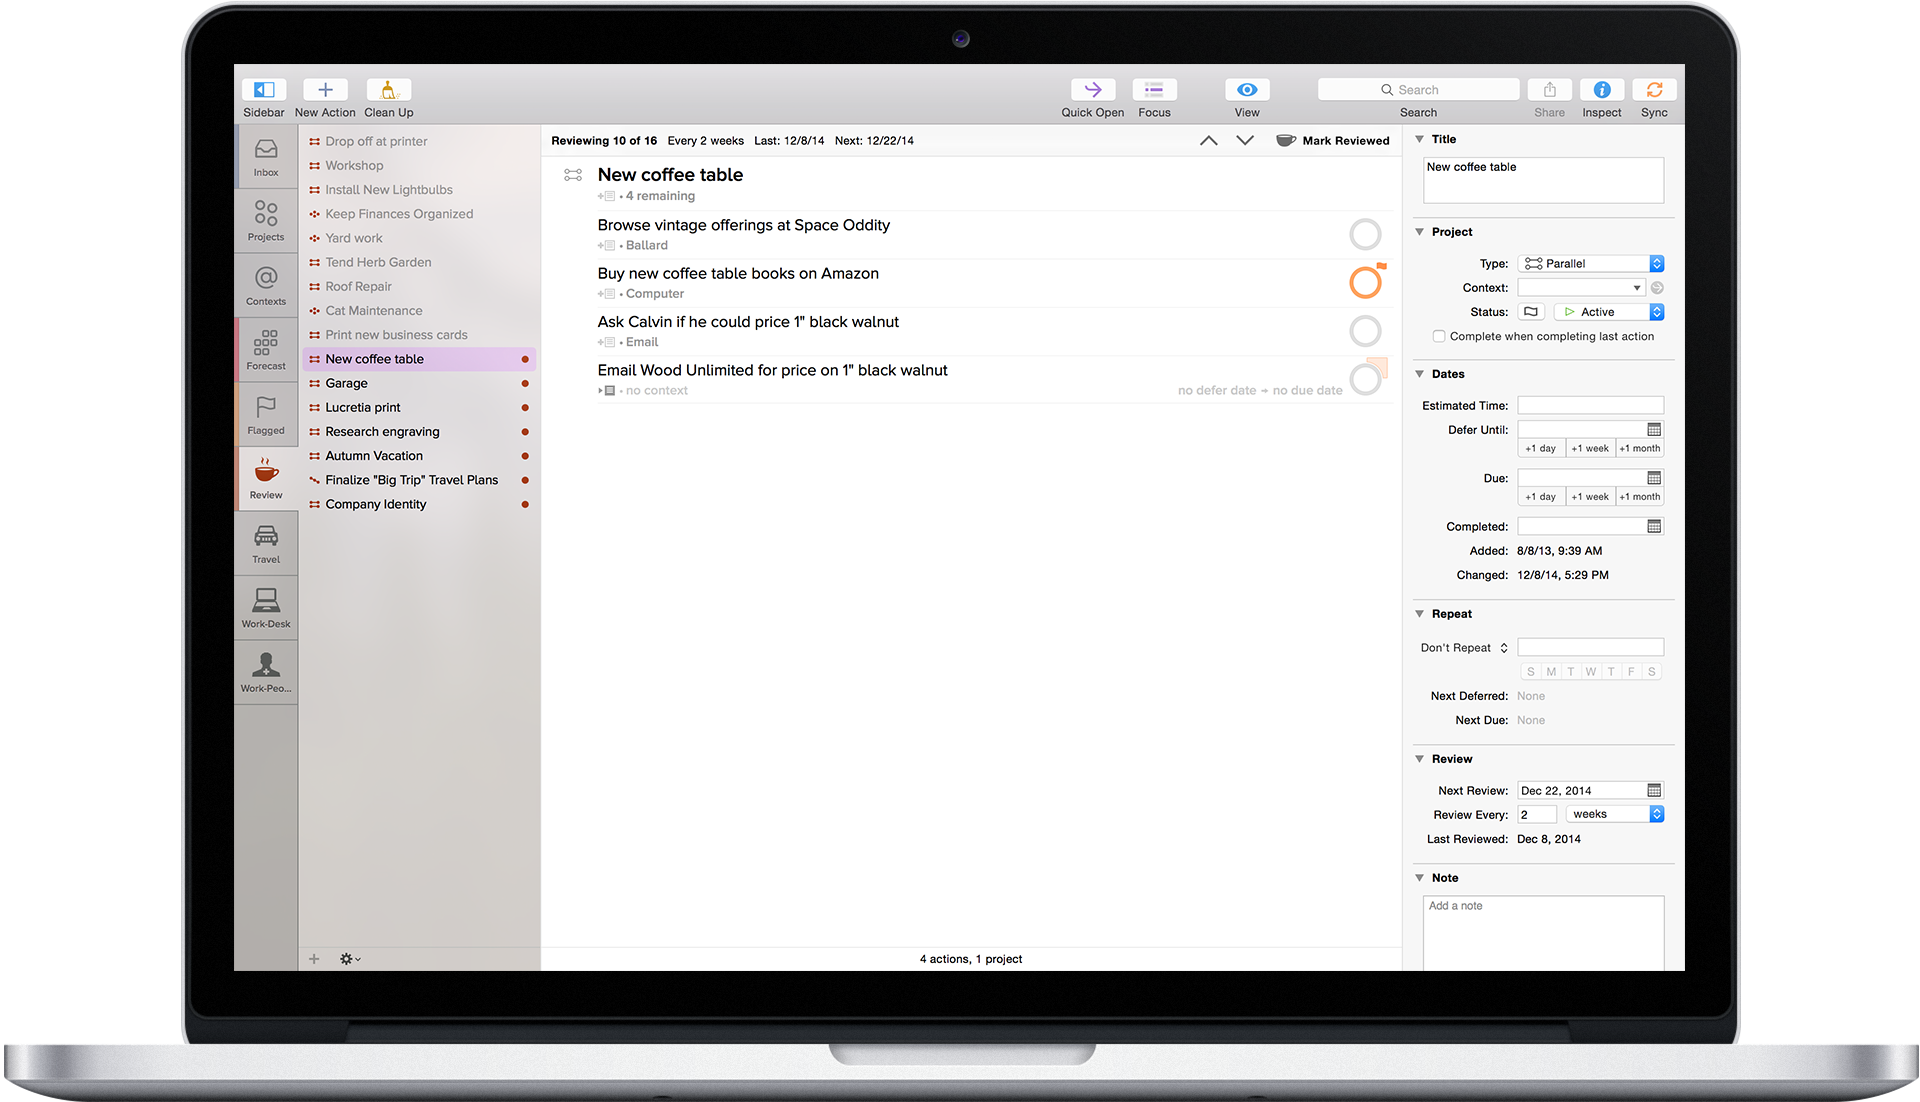Open the Flagged perspective tab
This screenshot has height=1102, width=1920.
pos(266,414)
